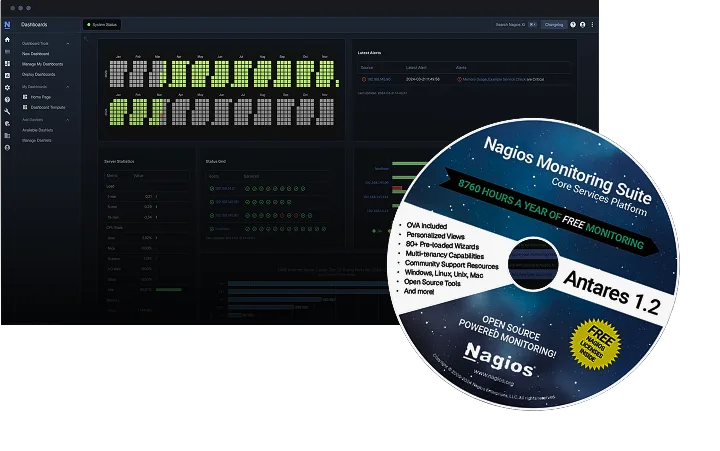Click the Changelog button

pos(553,25)
